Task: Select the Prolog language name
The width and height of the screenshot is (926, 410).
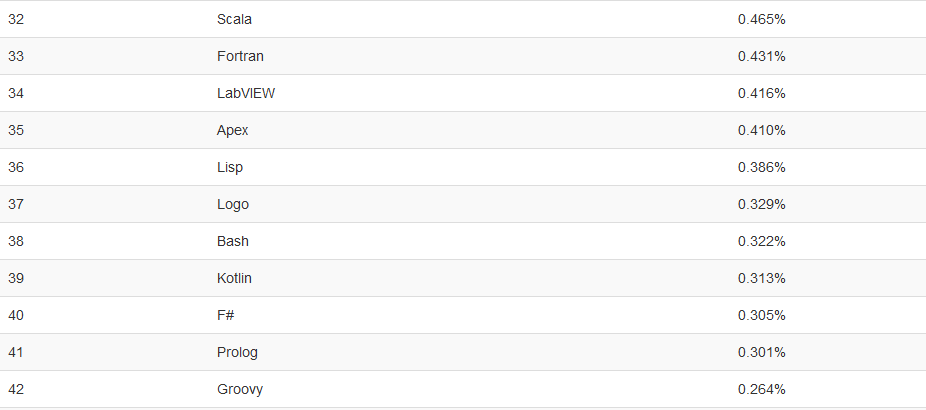Action: tap(237, 353)
